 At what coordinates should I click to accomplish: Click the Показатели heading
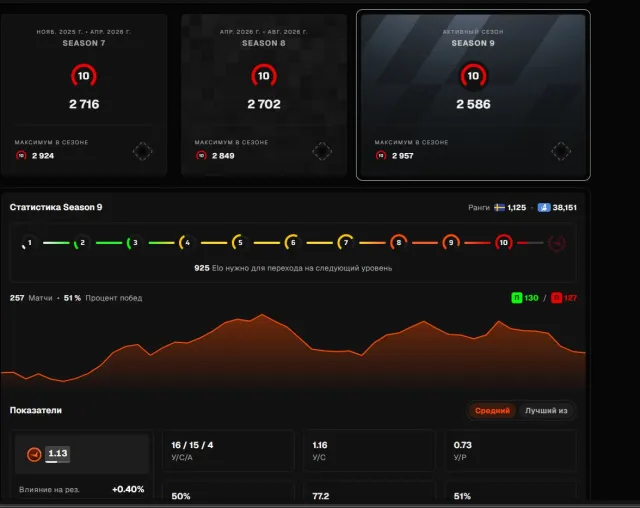(x=36, y=410)
